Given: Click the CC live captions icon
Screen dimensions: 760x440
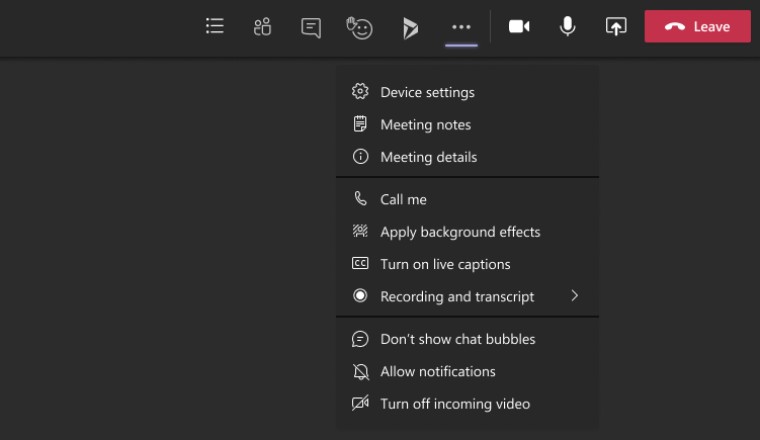Looking at the screenshot, I should (360, 263).
